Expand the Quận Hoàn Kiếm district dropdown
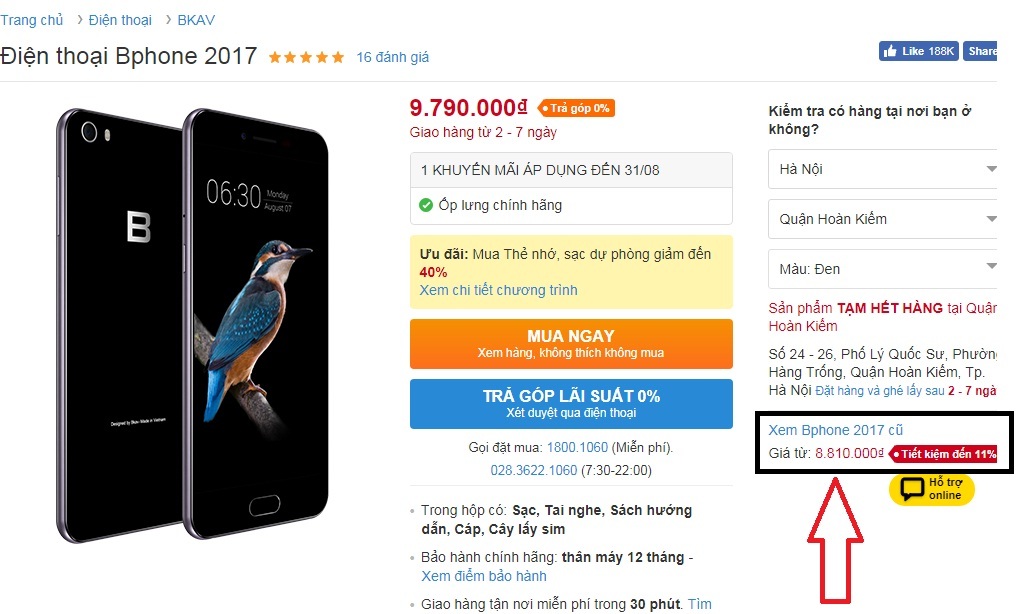The width and height of the screenshot is (1022, 614). coord(883,219)
